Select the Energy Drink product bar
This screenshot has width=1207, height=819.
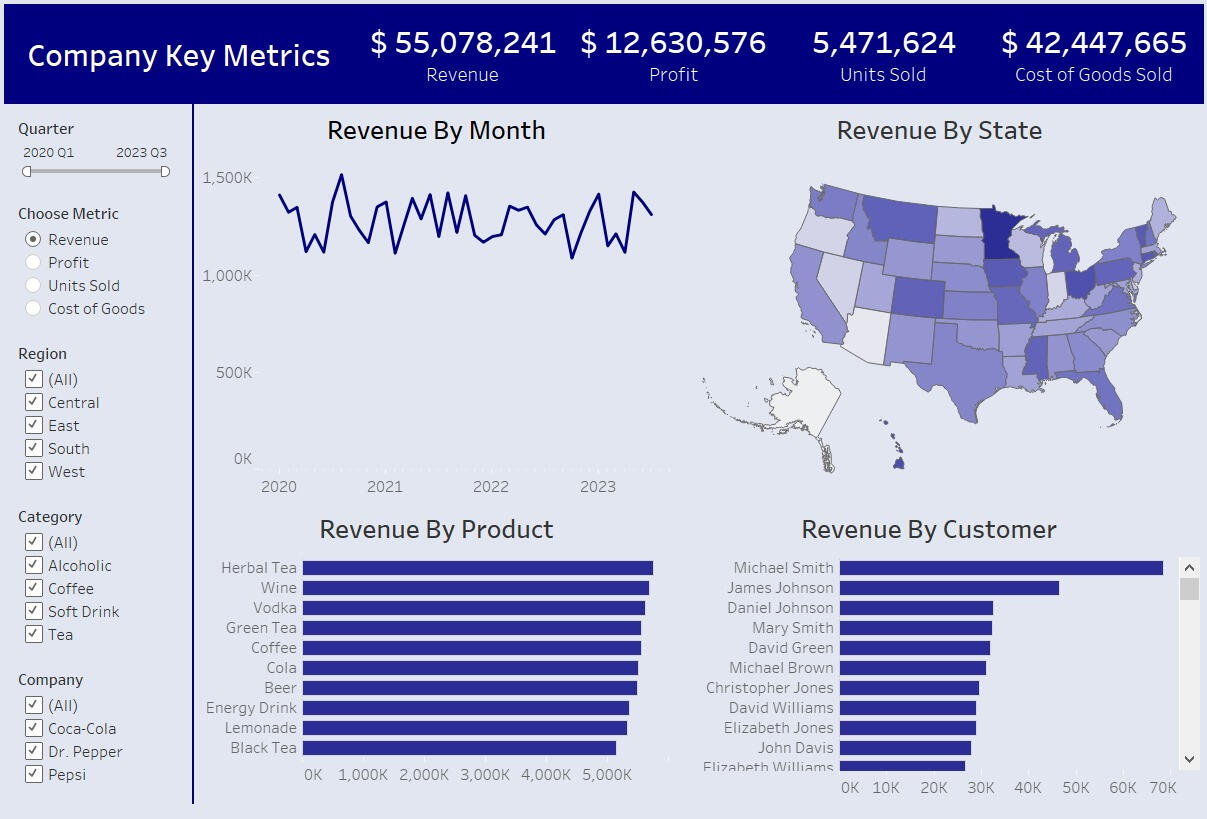[x=466, y=708]
